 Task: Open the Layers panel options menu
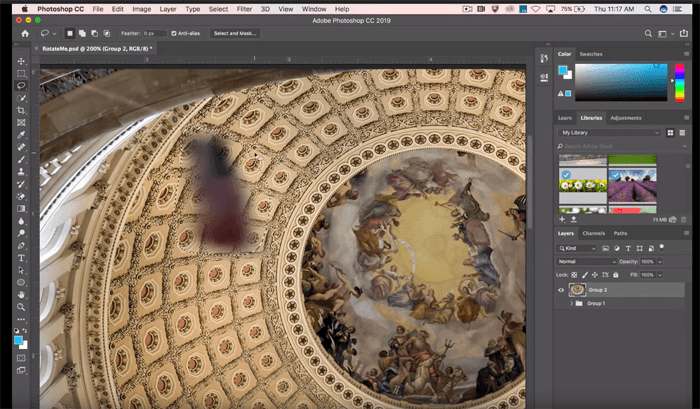click(x=687, y=233)
